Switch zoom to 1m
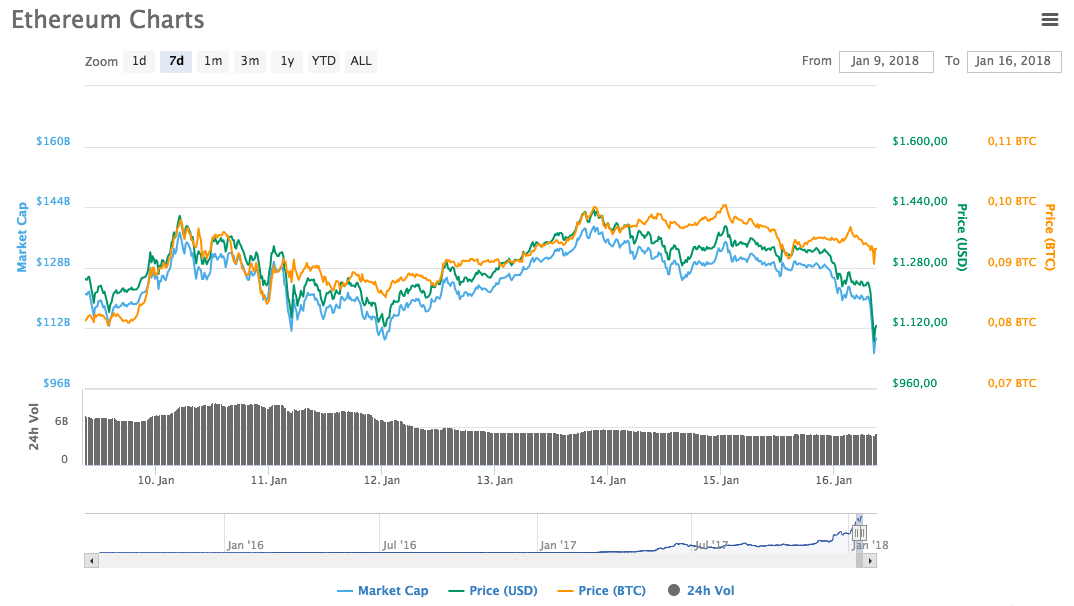Viewport: 1074px width, 606px height. pyautogui.click(x=213, y=61)
